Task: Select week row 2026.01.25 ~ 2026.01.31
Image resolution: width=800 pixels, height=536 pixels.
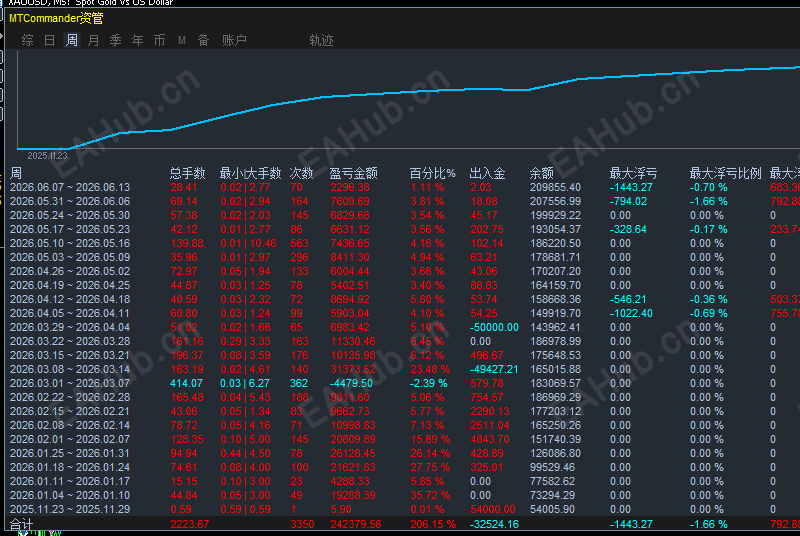Action: click(x=403, y=453)
